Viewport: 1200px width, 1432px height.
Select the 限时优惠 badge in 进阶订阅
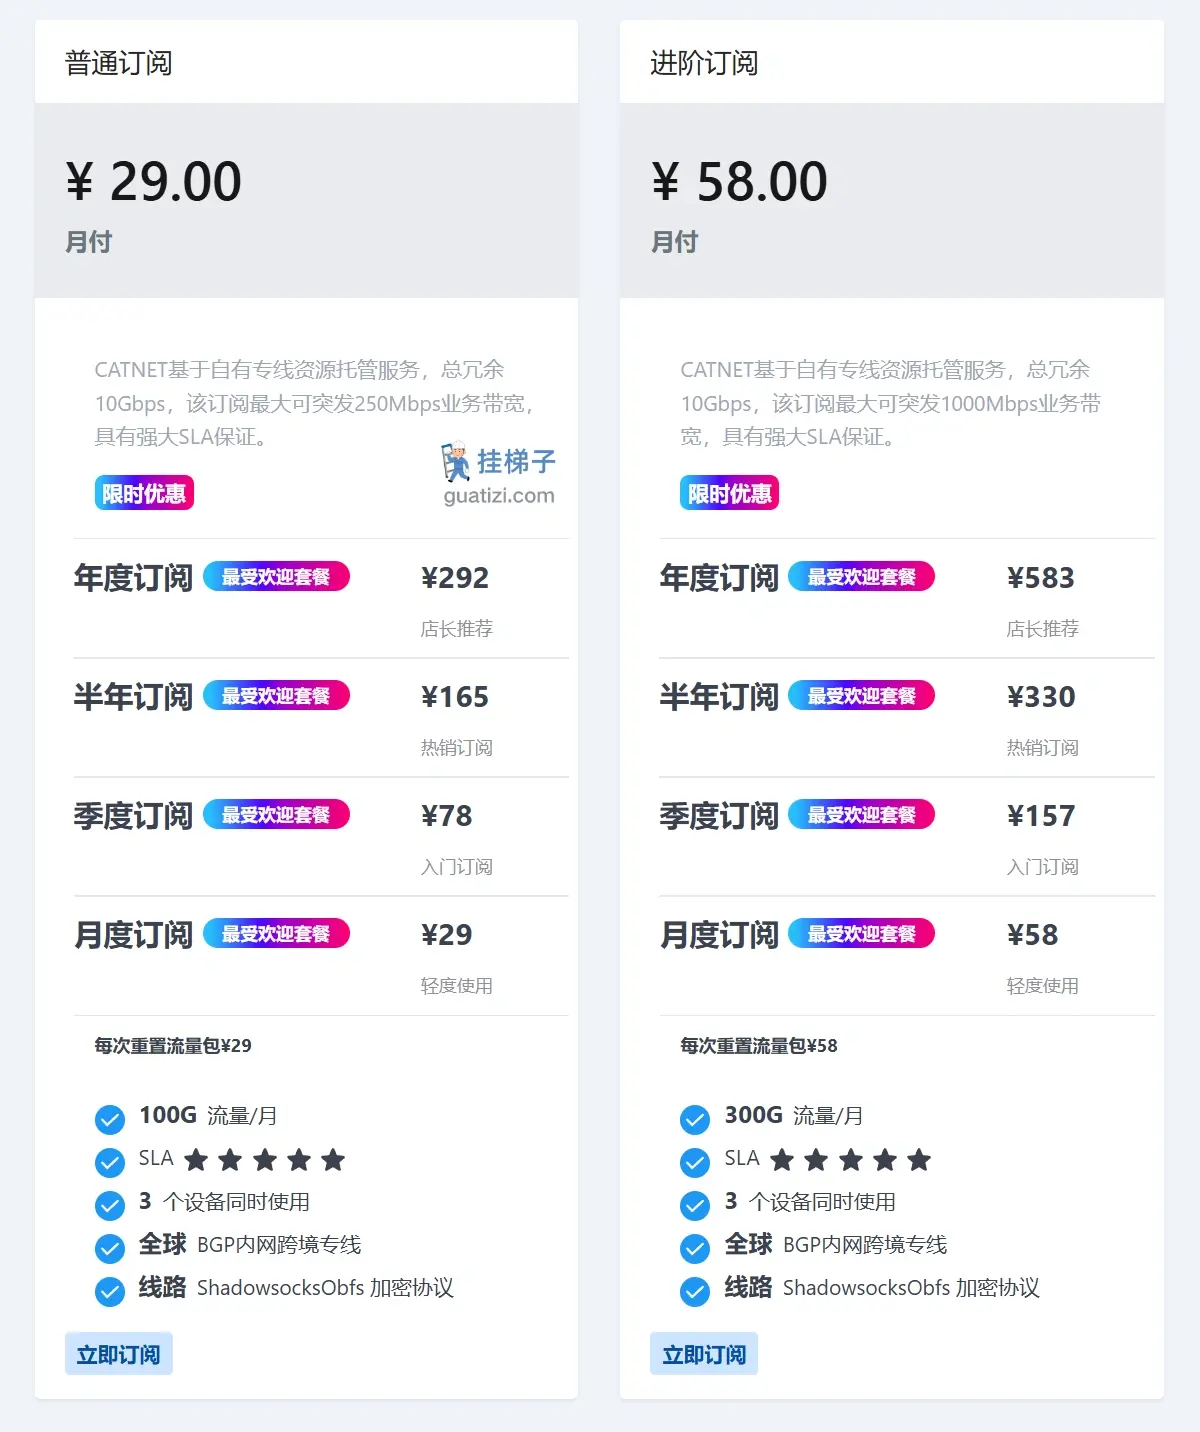pyautogui.click(x=729, y=493)
